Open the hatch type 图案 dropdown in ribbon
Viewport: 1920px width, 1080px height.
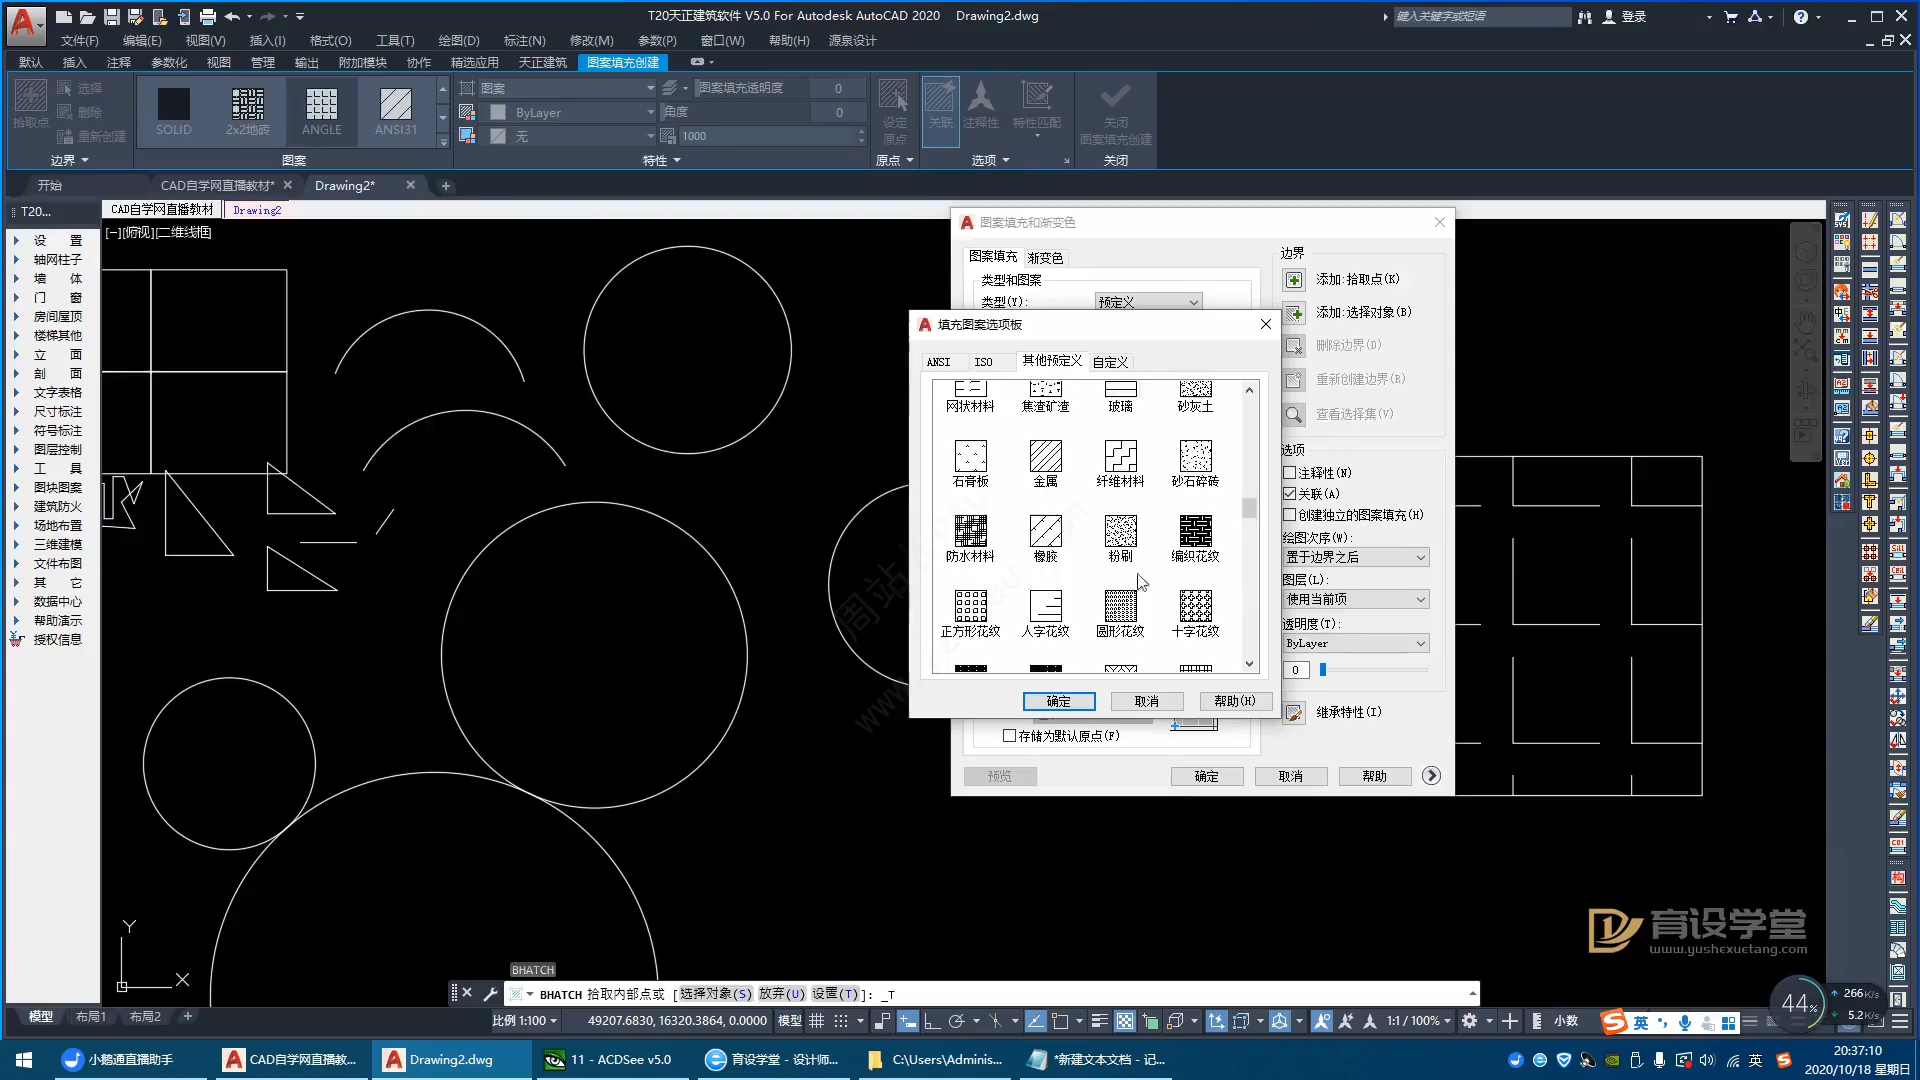pyautogui.click(x=567, y=88)
